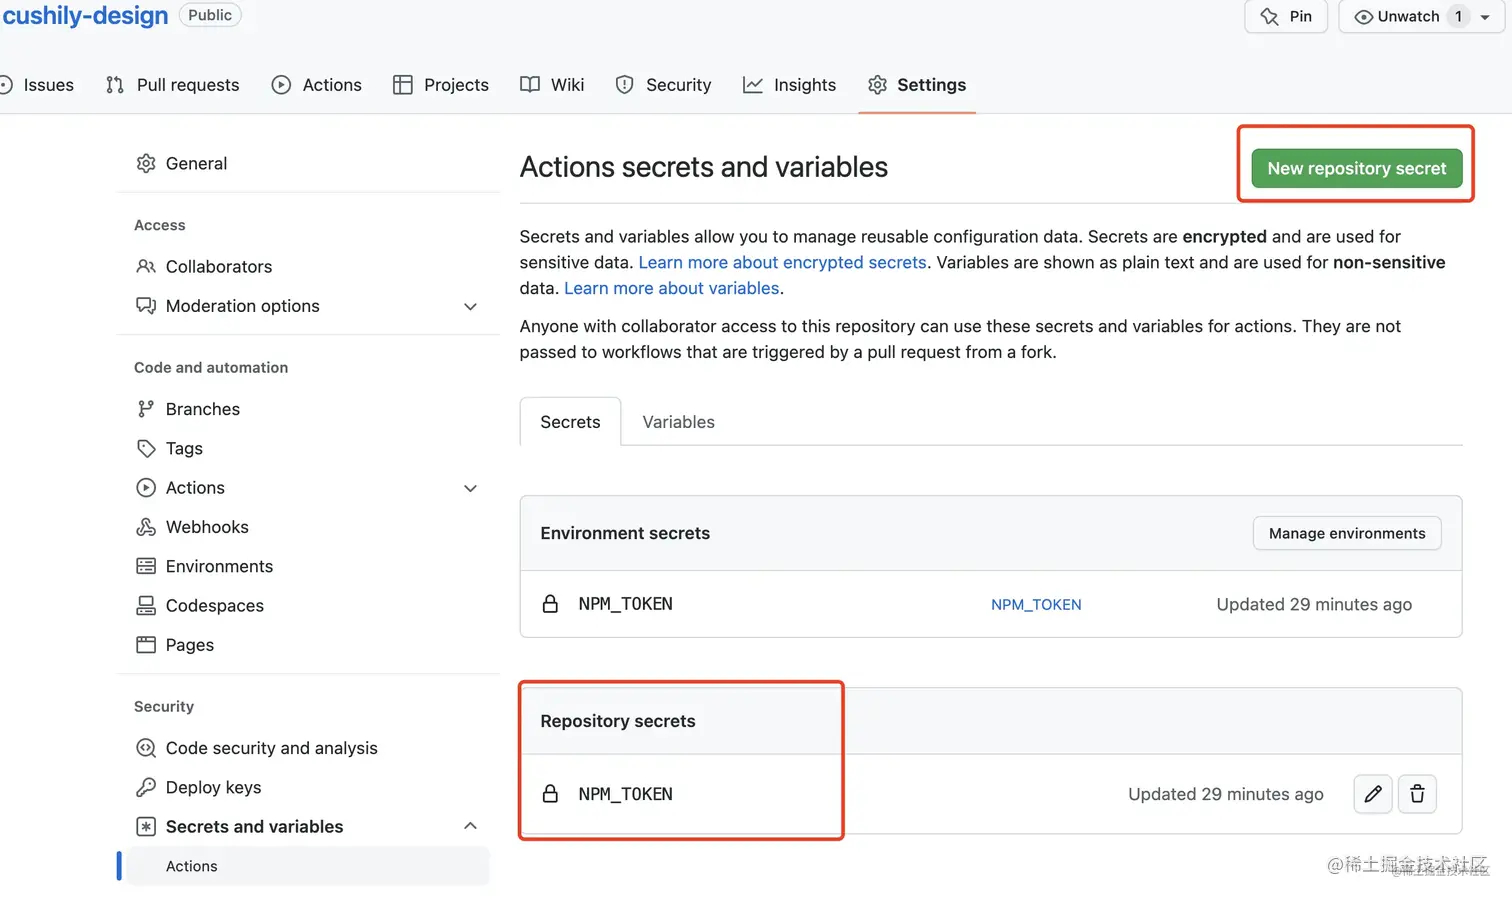Pin the repository with Pin button
The height and width of the screenshot is (899, 1512).
click(1286, 17)
